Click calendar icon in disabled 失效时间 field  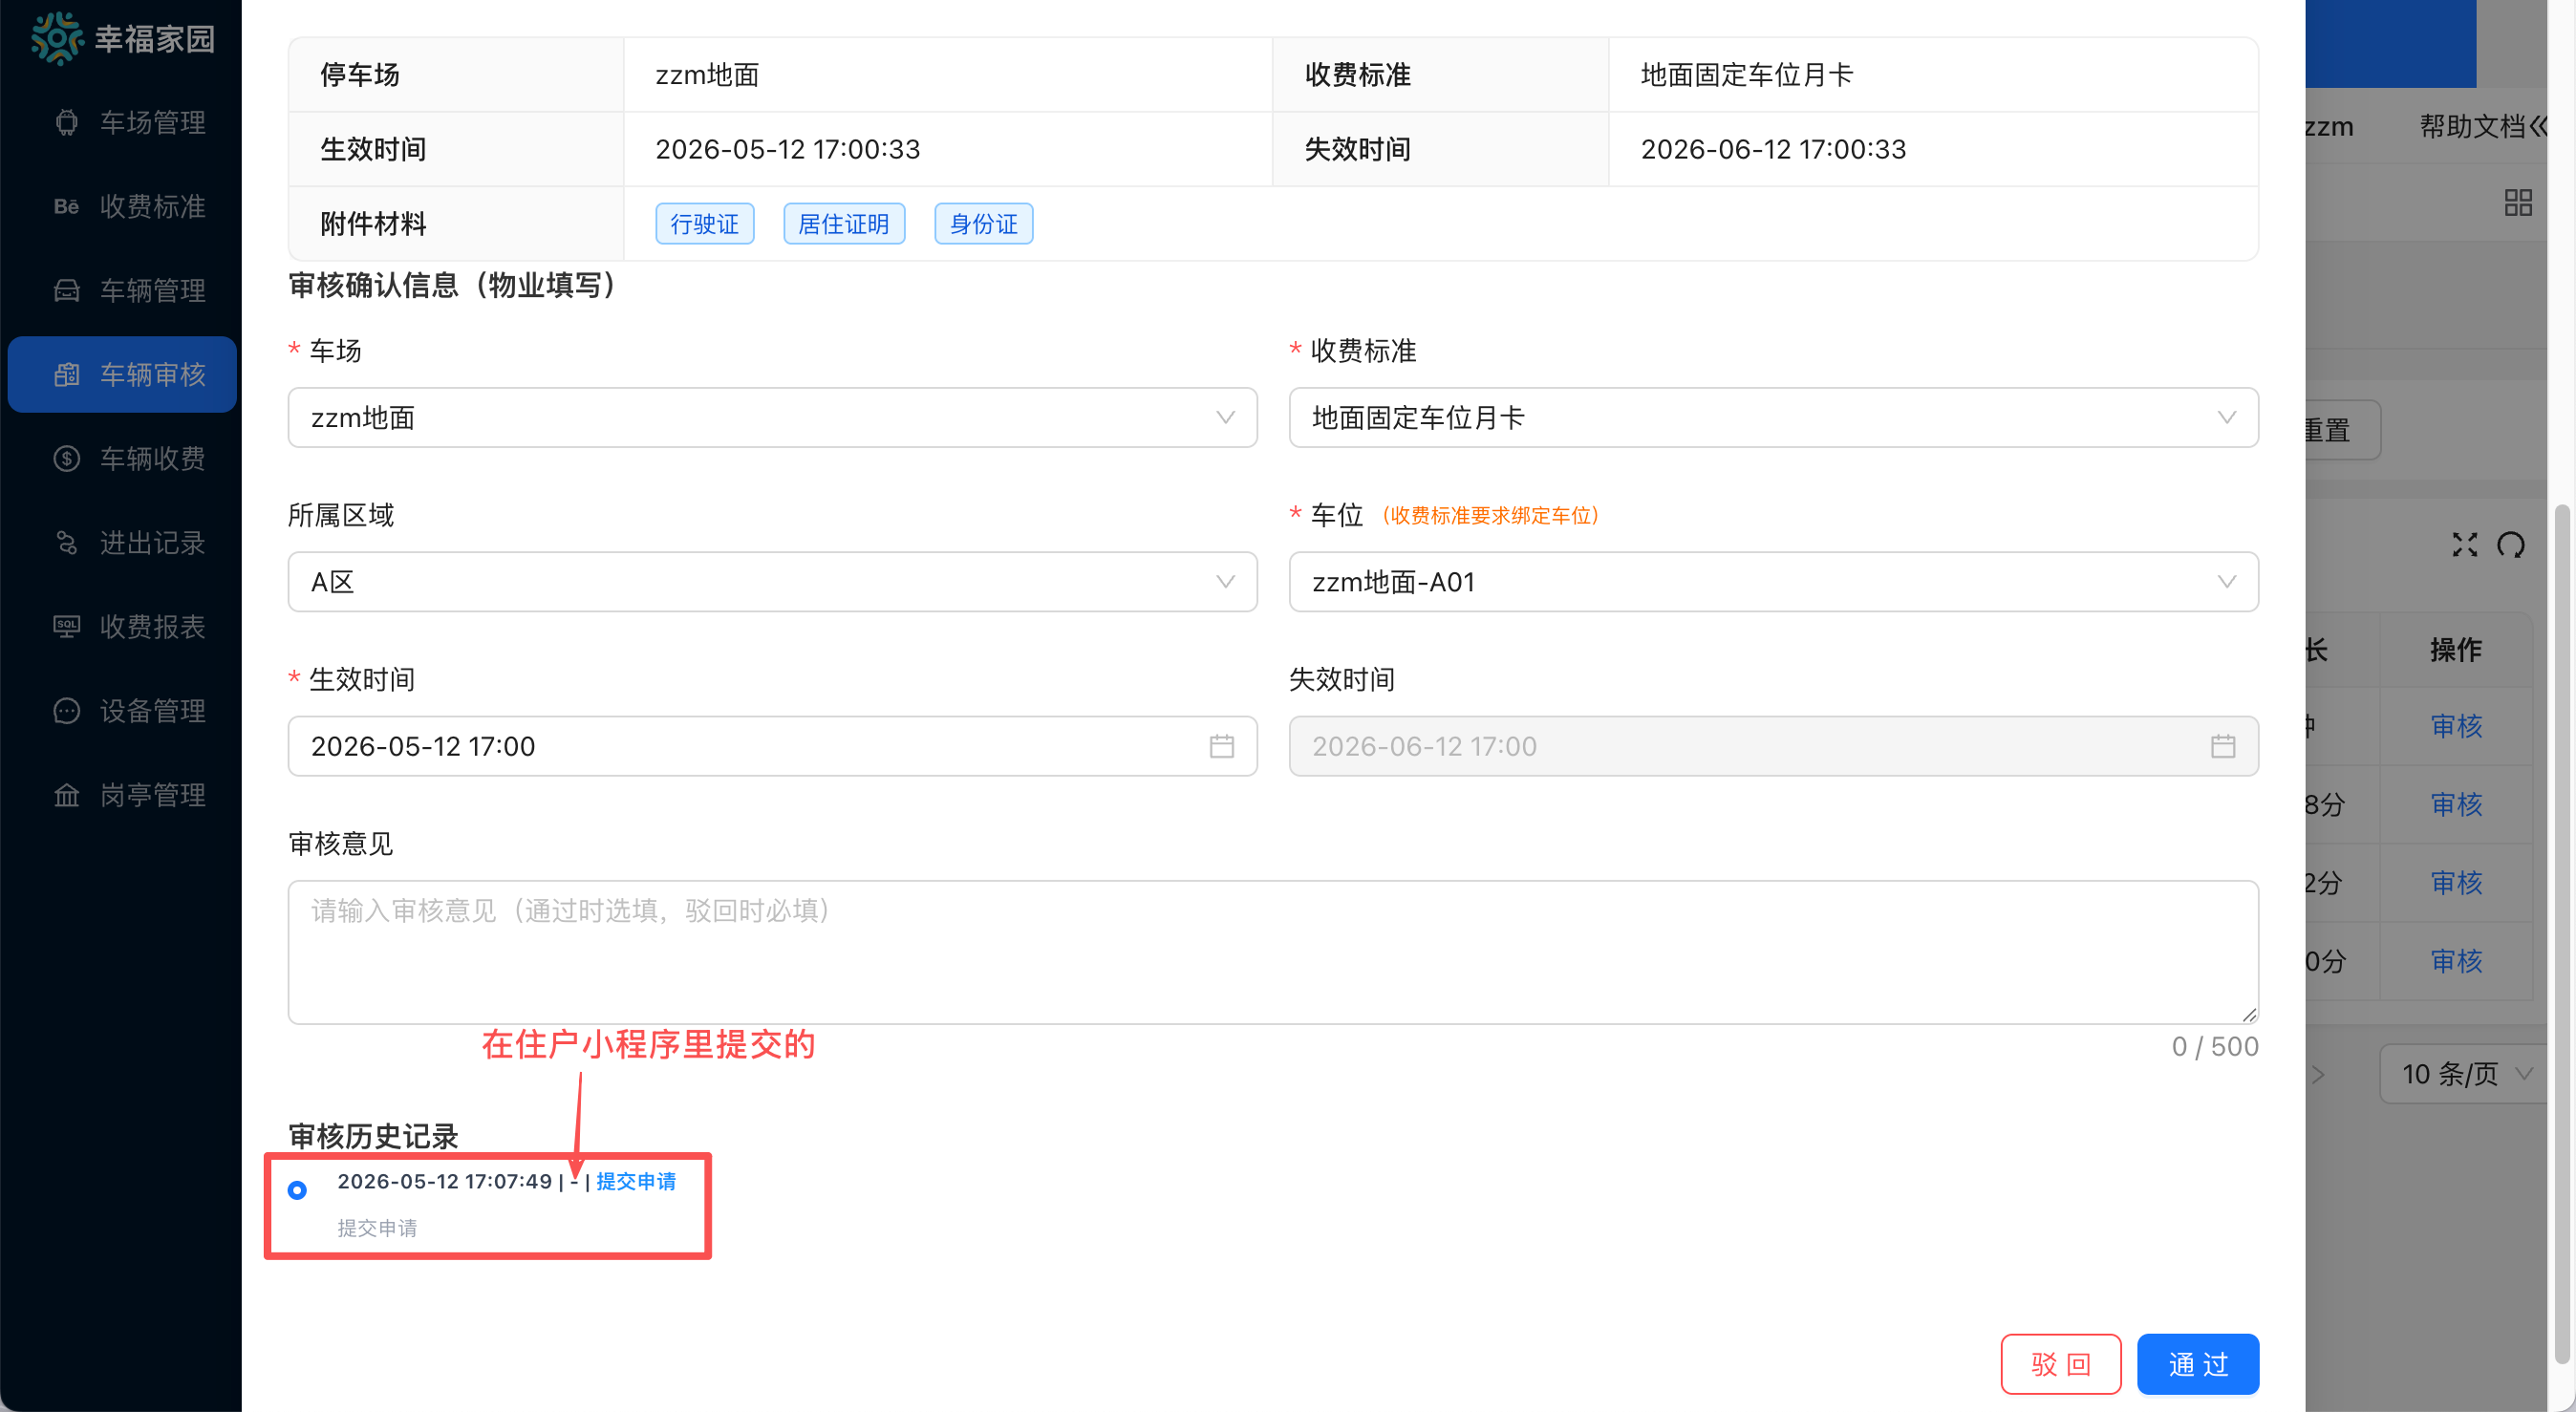pos(2223,746)
